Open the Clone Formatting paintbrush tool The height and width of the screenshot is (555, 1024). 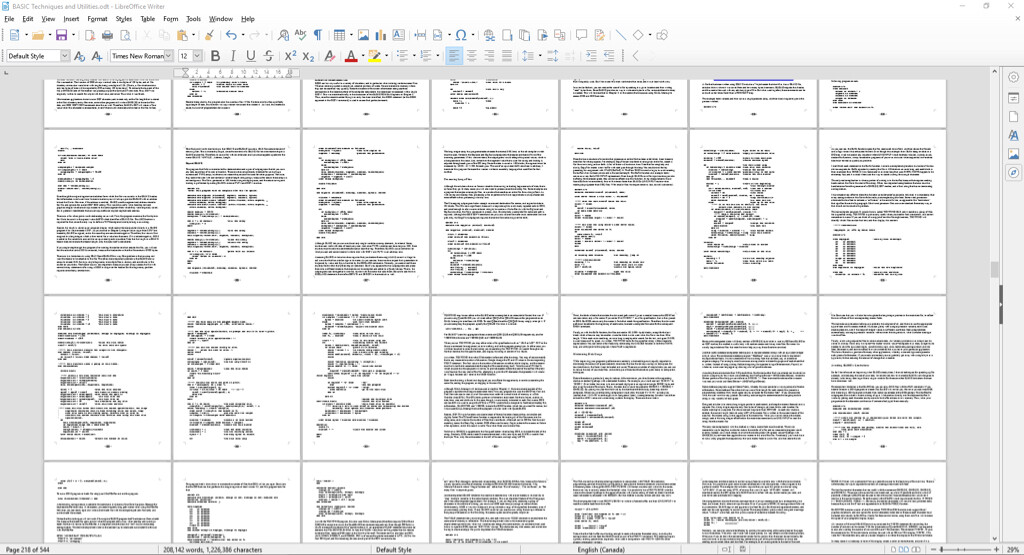209,35
